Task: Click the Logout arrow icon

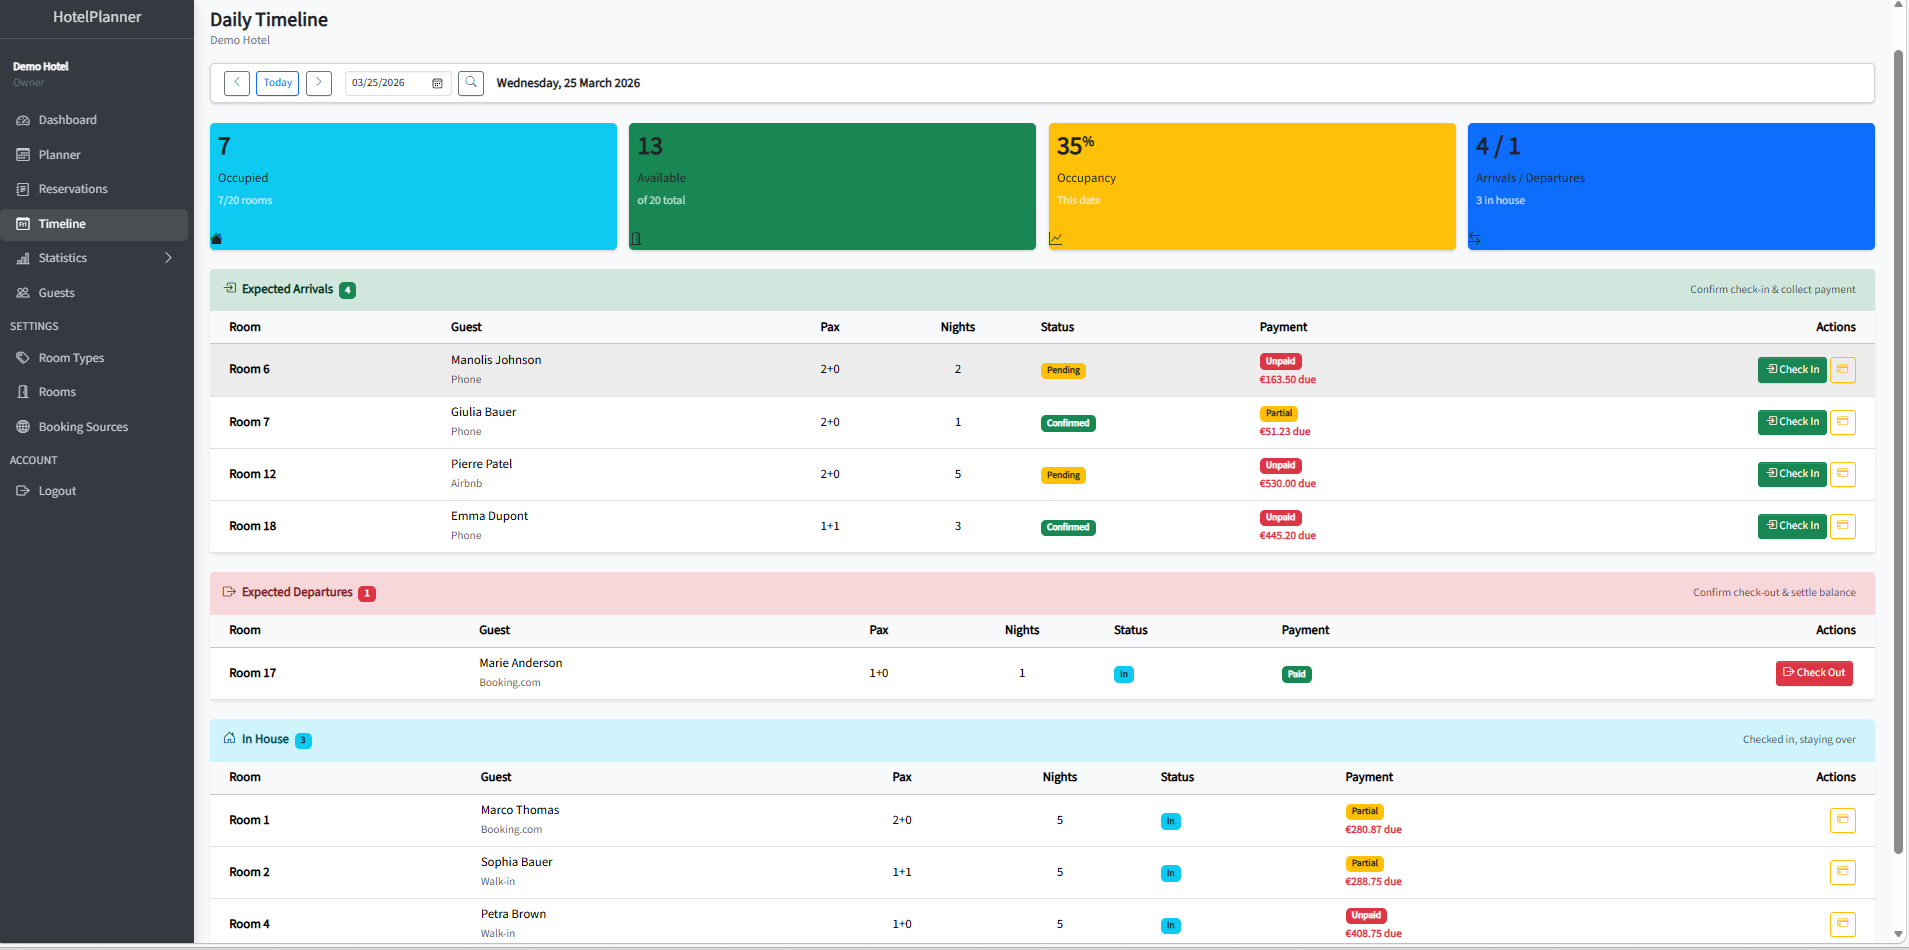Action: tap(23, 491)
